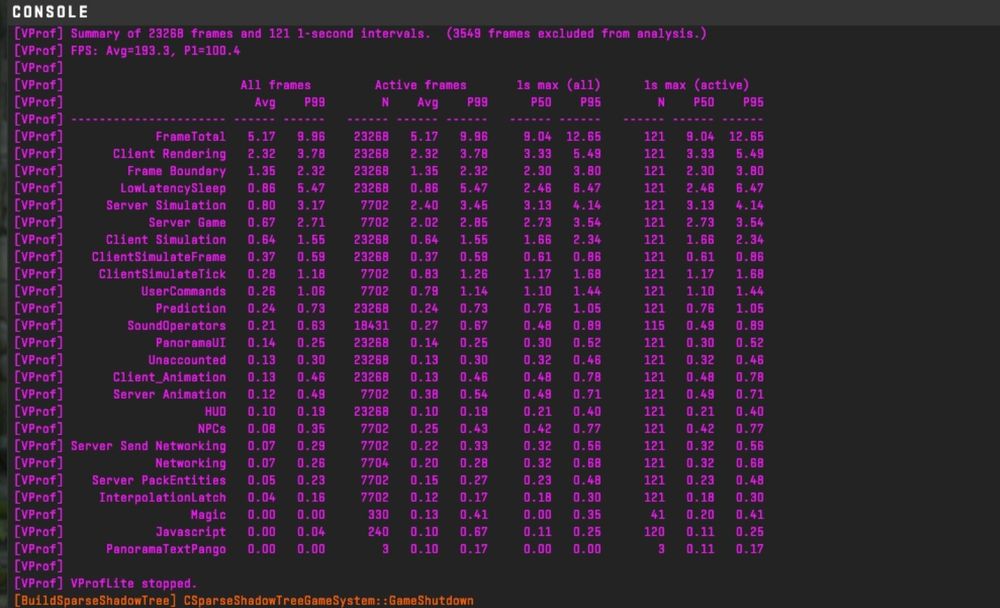Screen dimensions: 1000x608
Task: Select the InterpolationLatch row label
Action: tap(162, 499)
